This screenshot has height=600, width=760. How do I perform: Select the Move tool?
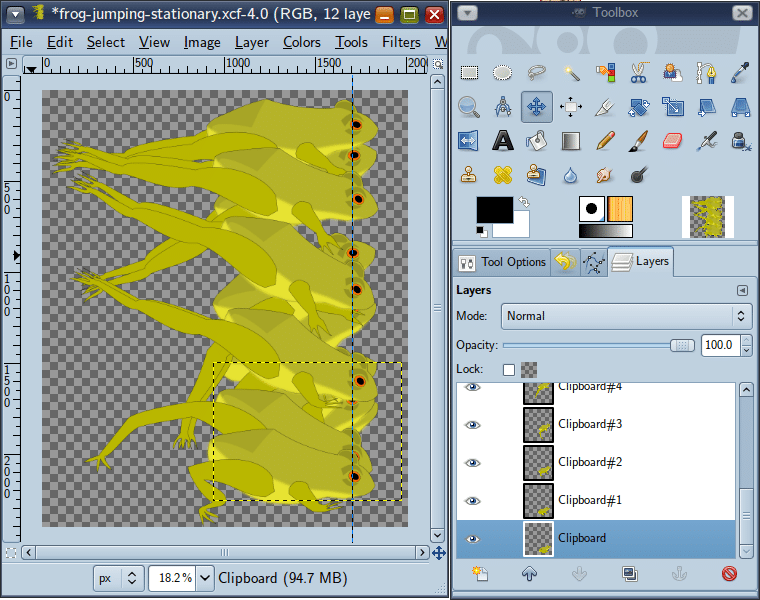(537, 107)
